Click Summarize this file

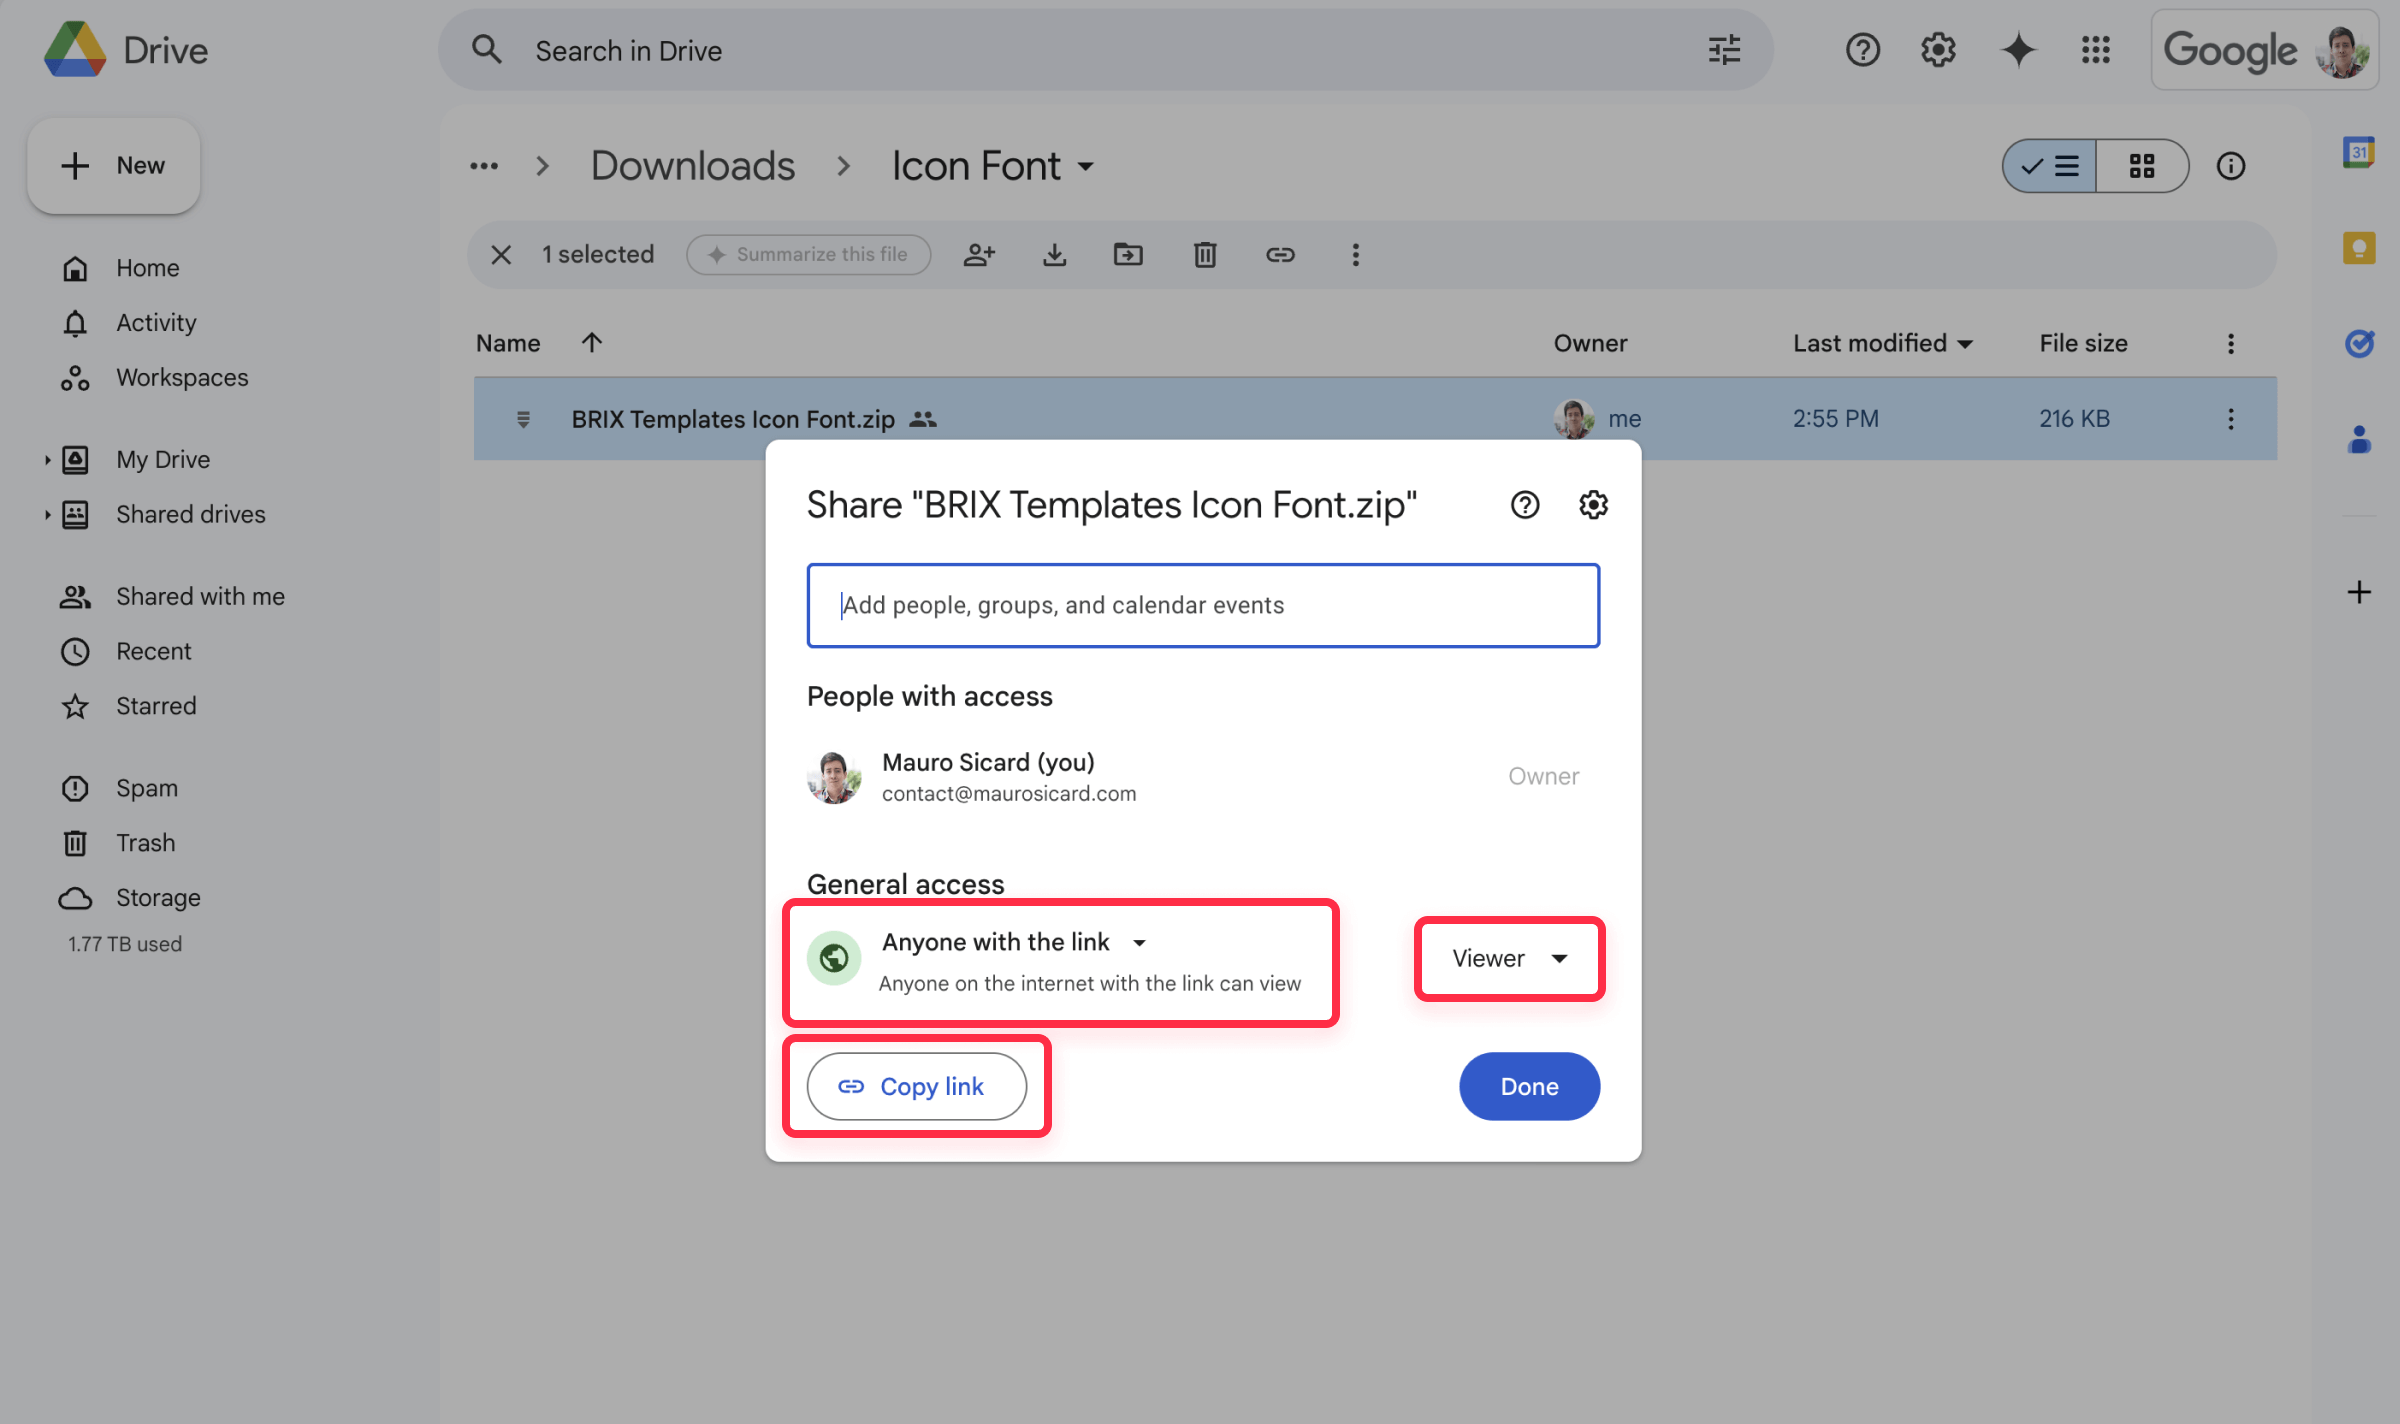point(808,255)
